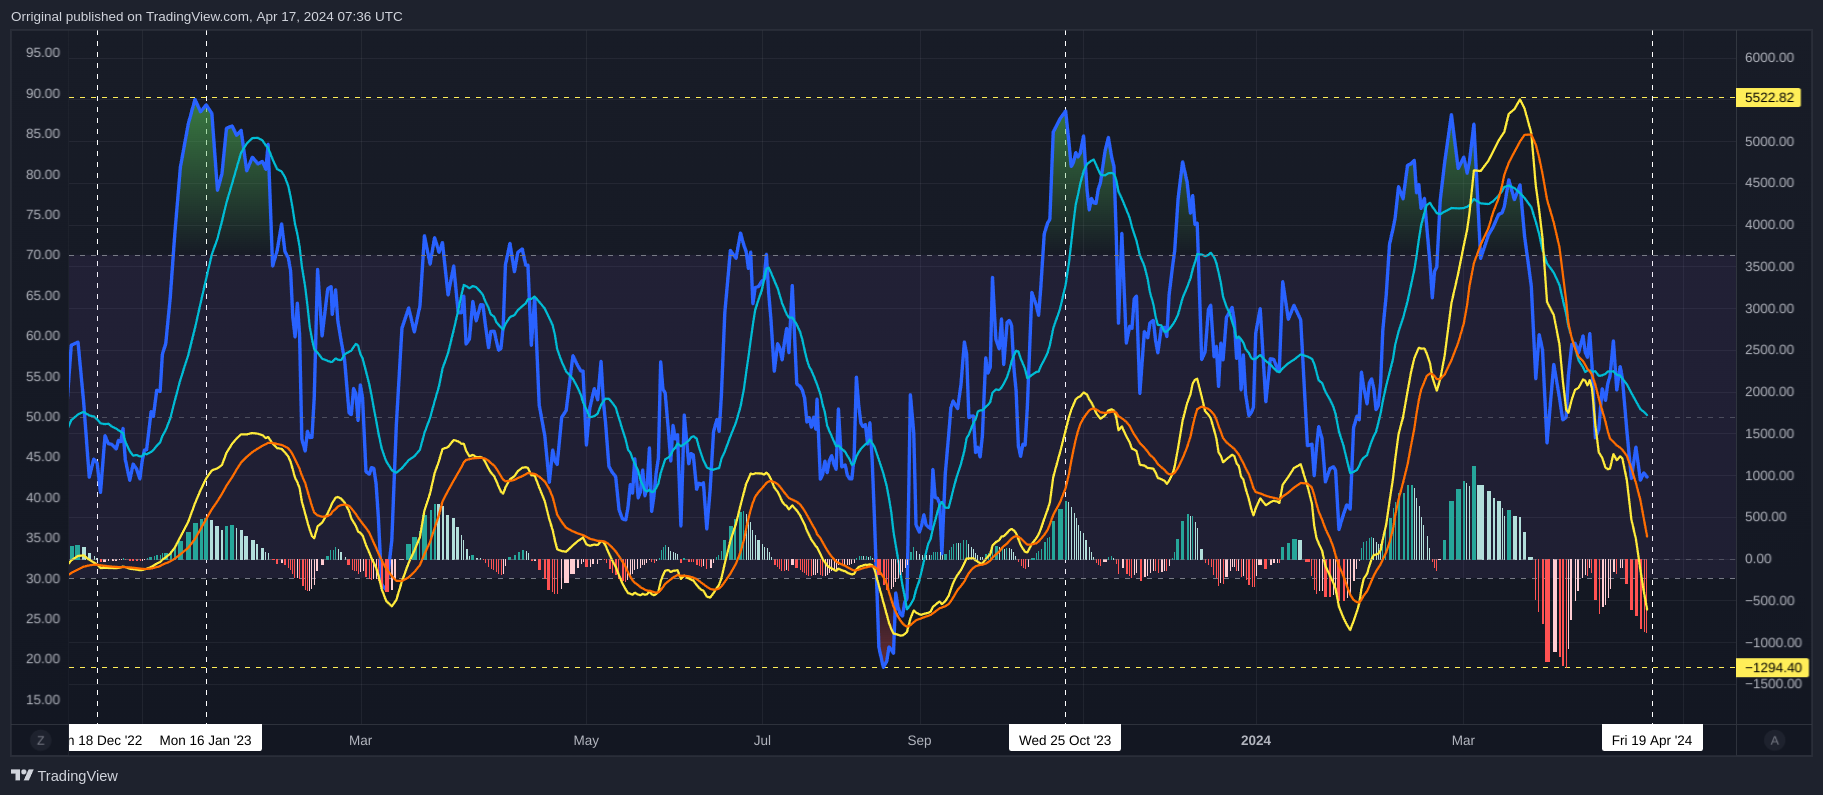Click the A auto-scale button
The width and height of the screenshot is (1823, 795).
[1775, 740]
